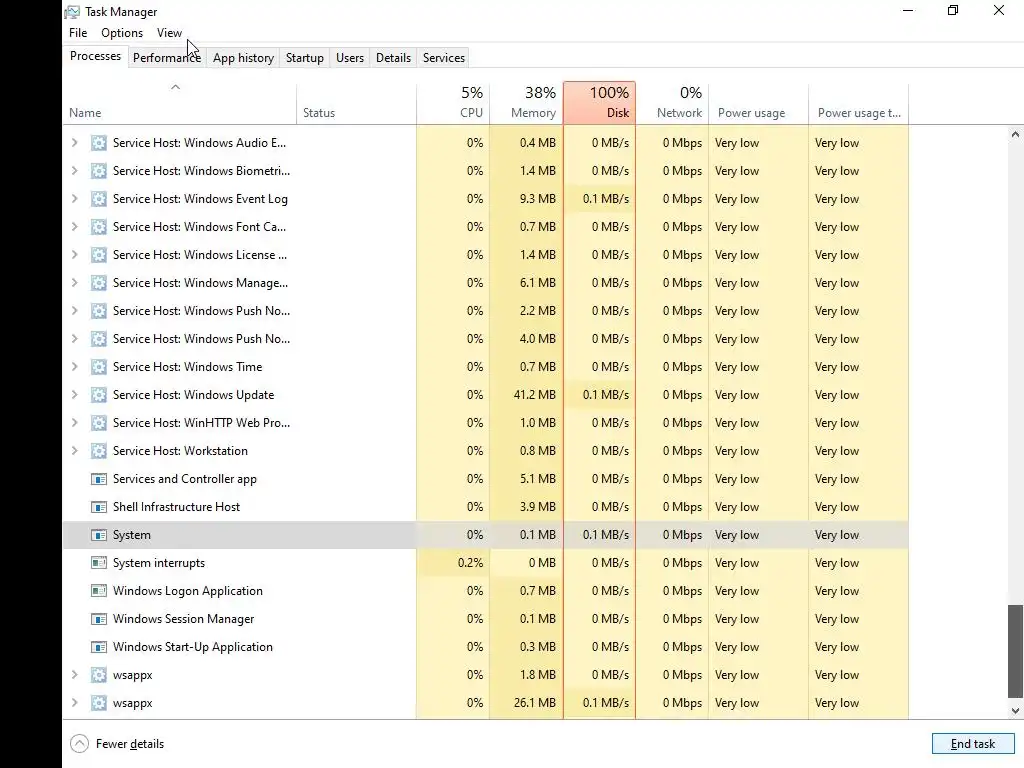Click the scrollbar down arrow
The width and height of the screenshot is (1024, 768).
tap(1015, 711)
